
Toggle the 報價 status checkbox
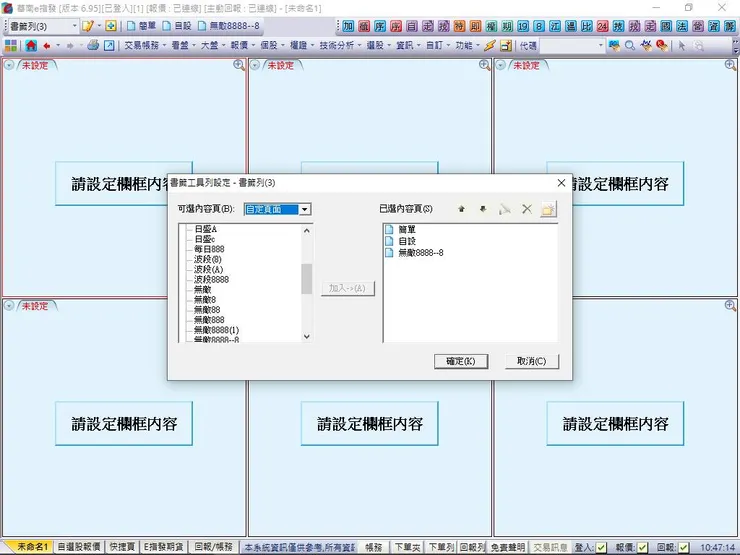coord(642,547)
